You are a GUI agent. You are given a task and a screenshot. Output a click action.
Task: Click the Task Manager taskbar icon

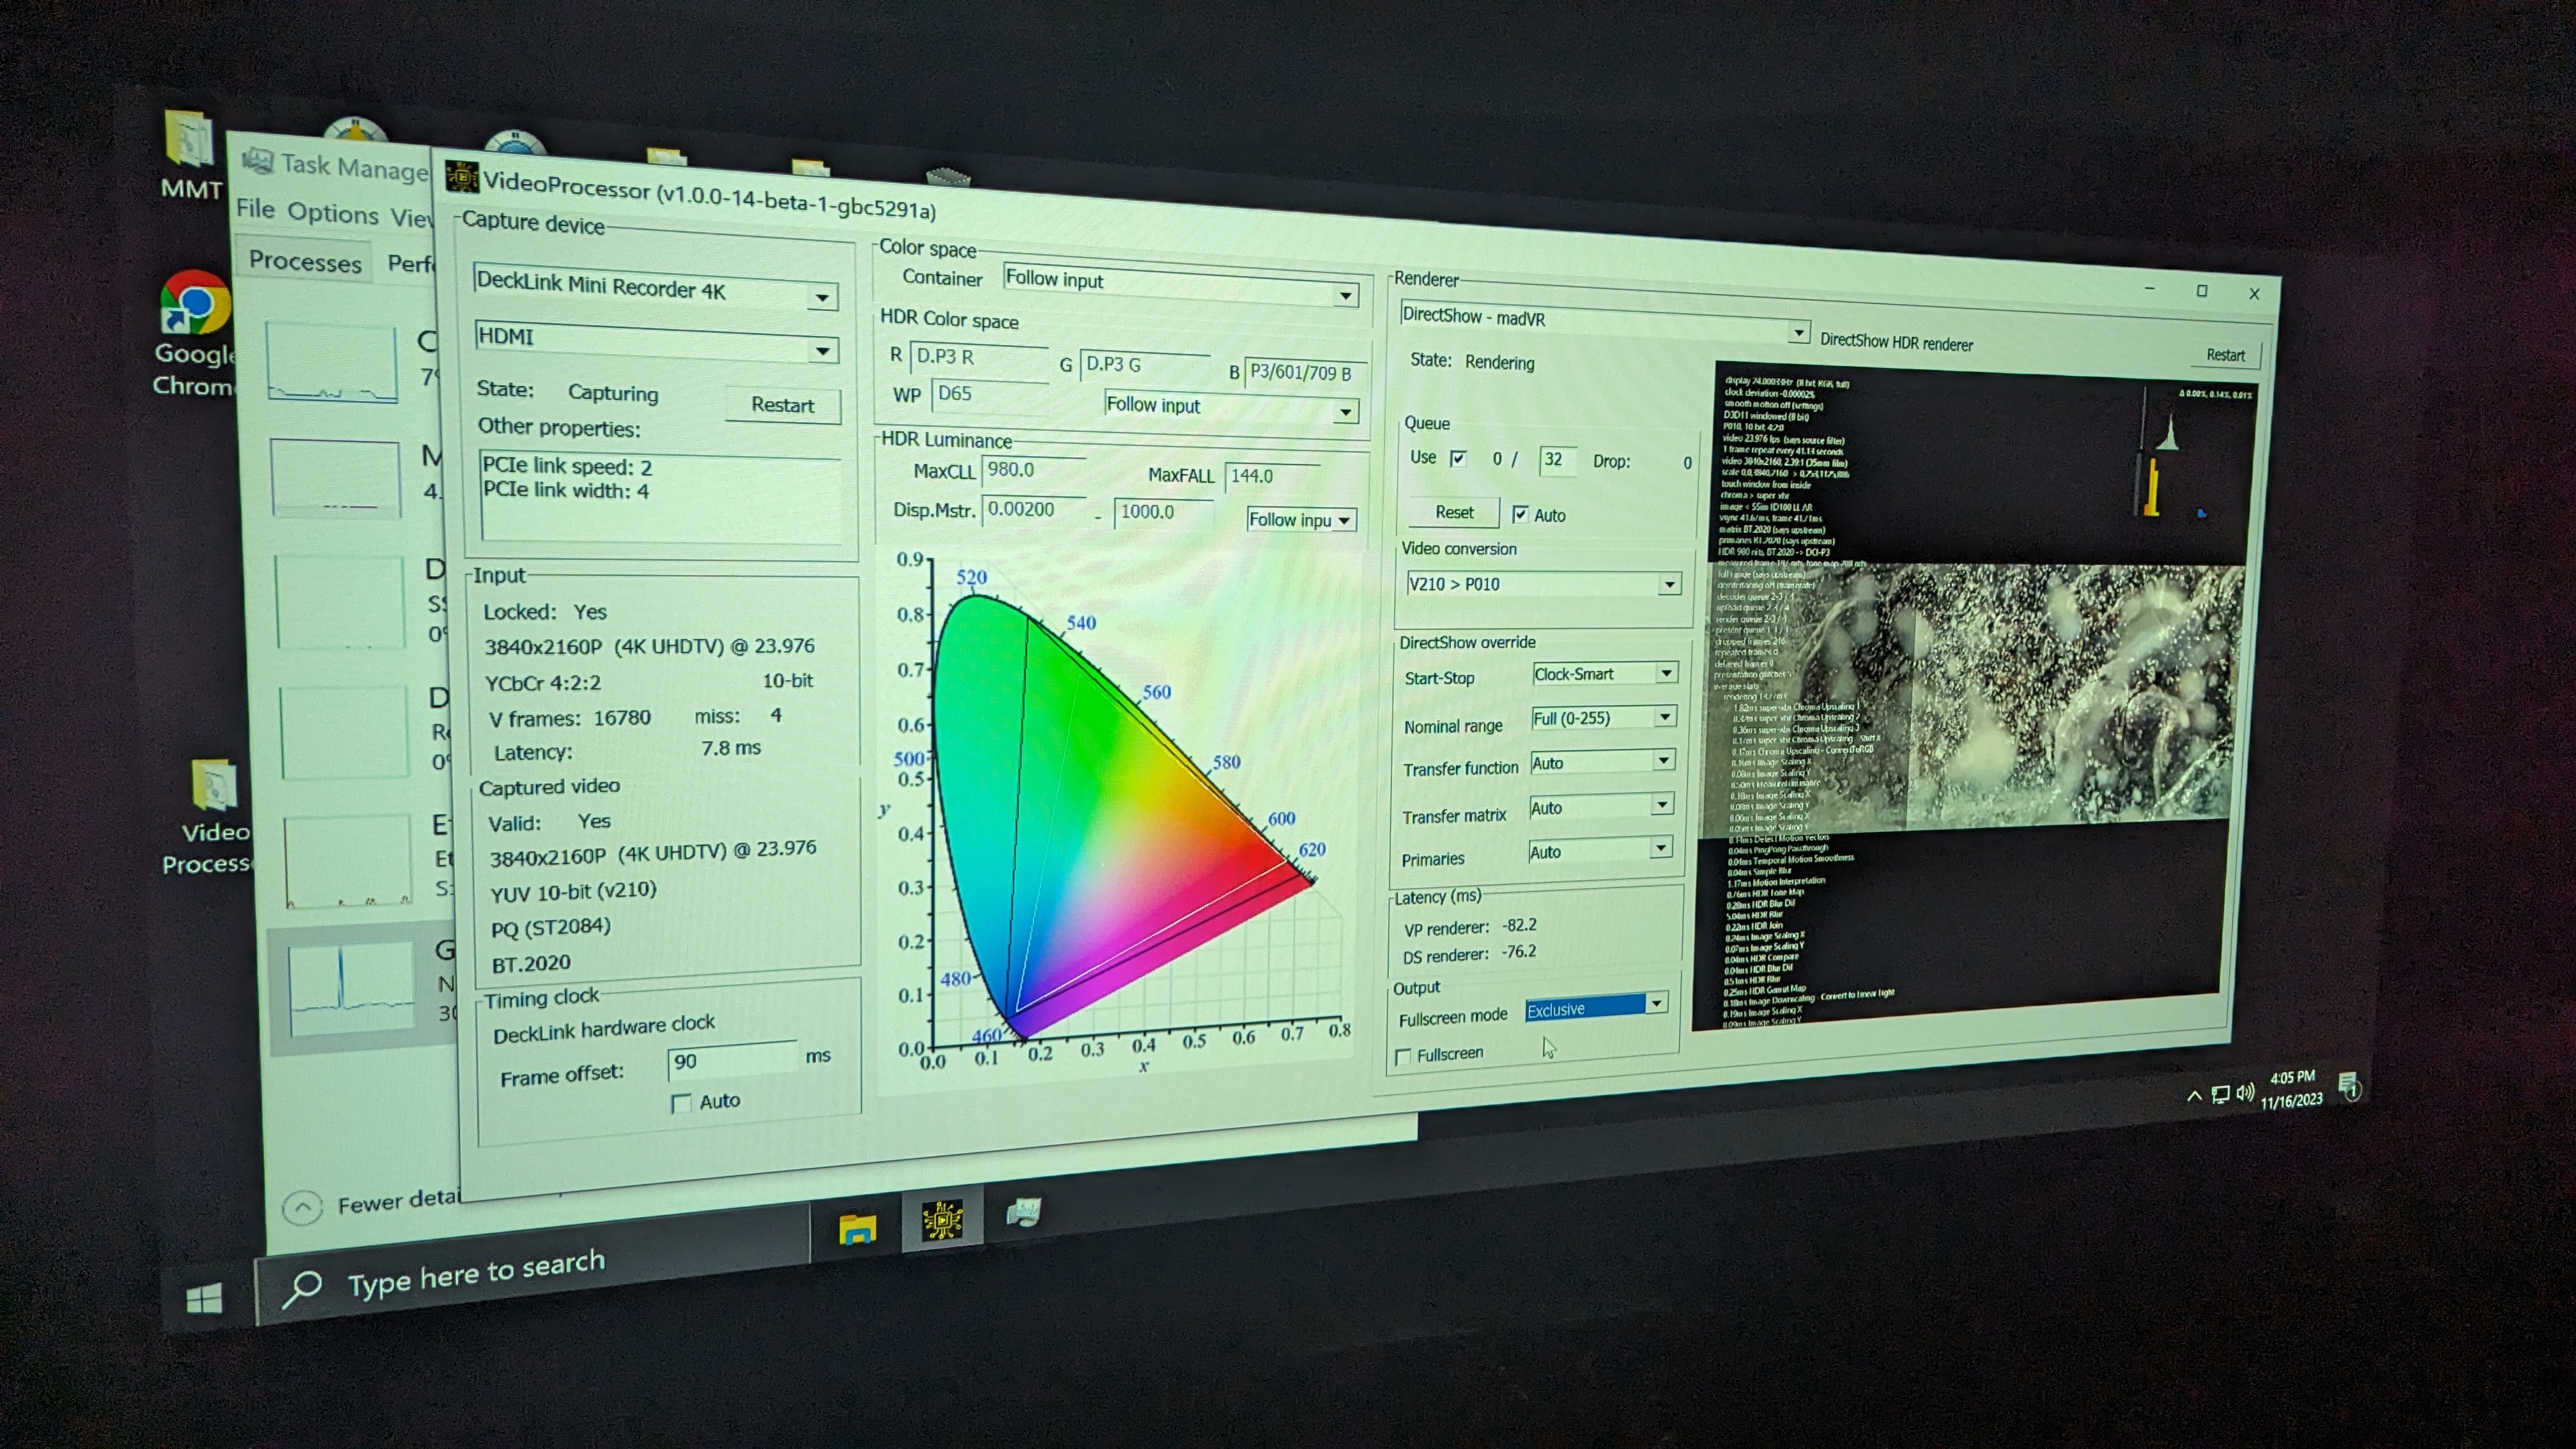point(1024,1213)
